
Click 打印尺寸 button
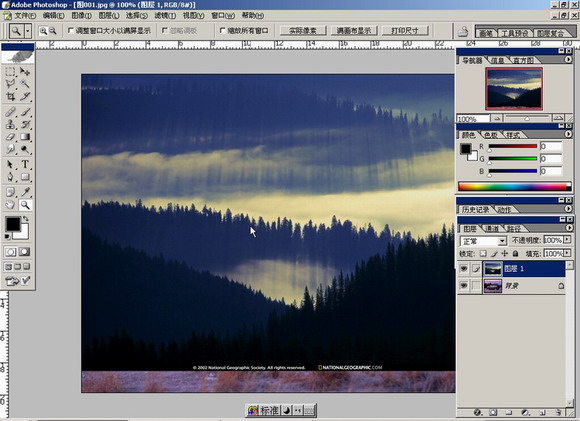(x=405, y=31)
